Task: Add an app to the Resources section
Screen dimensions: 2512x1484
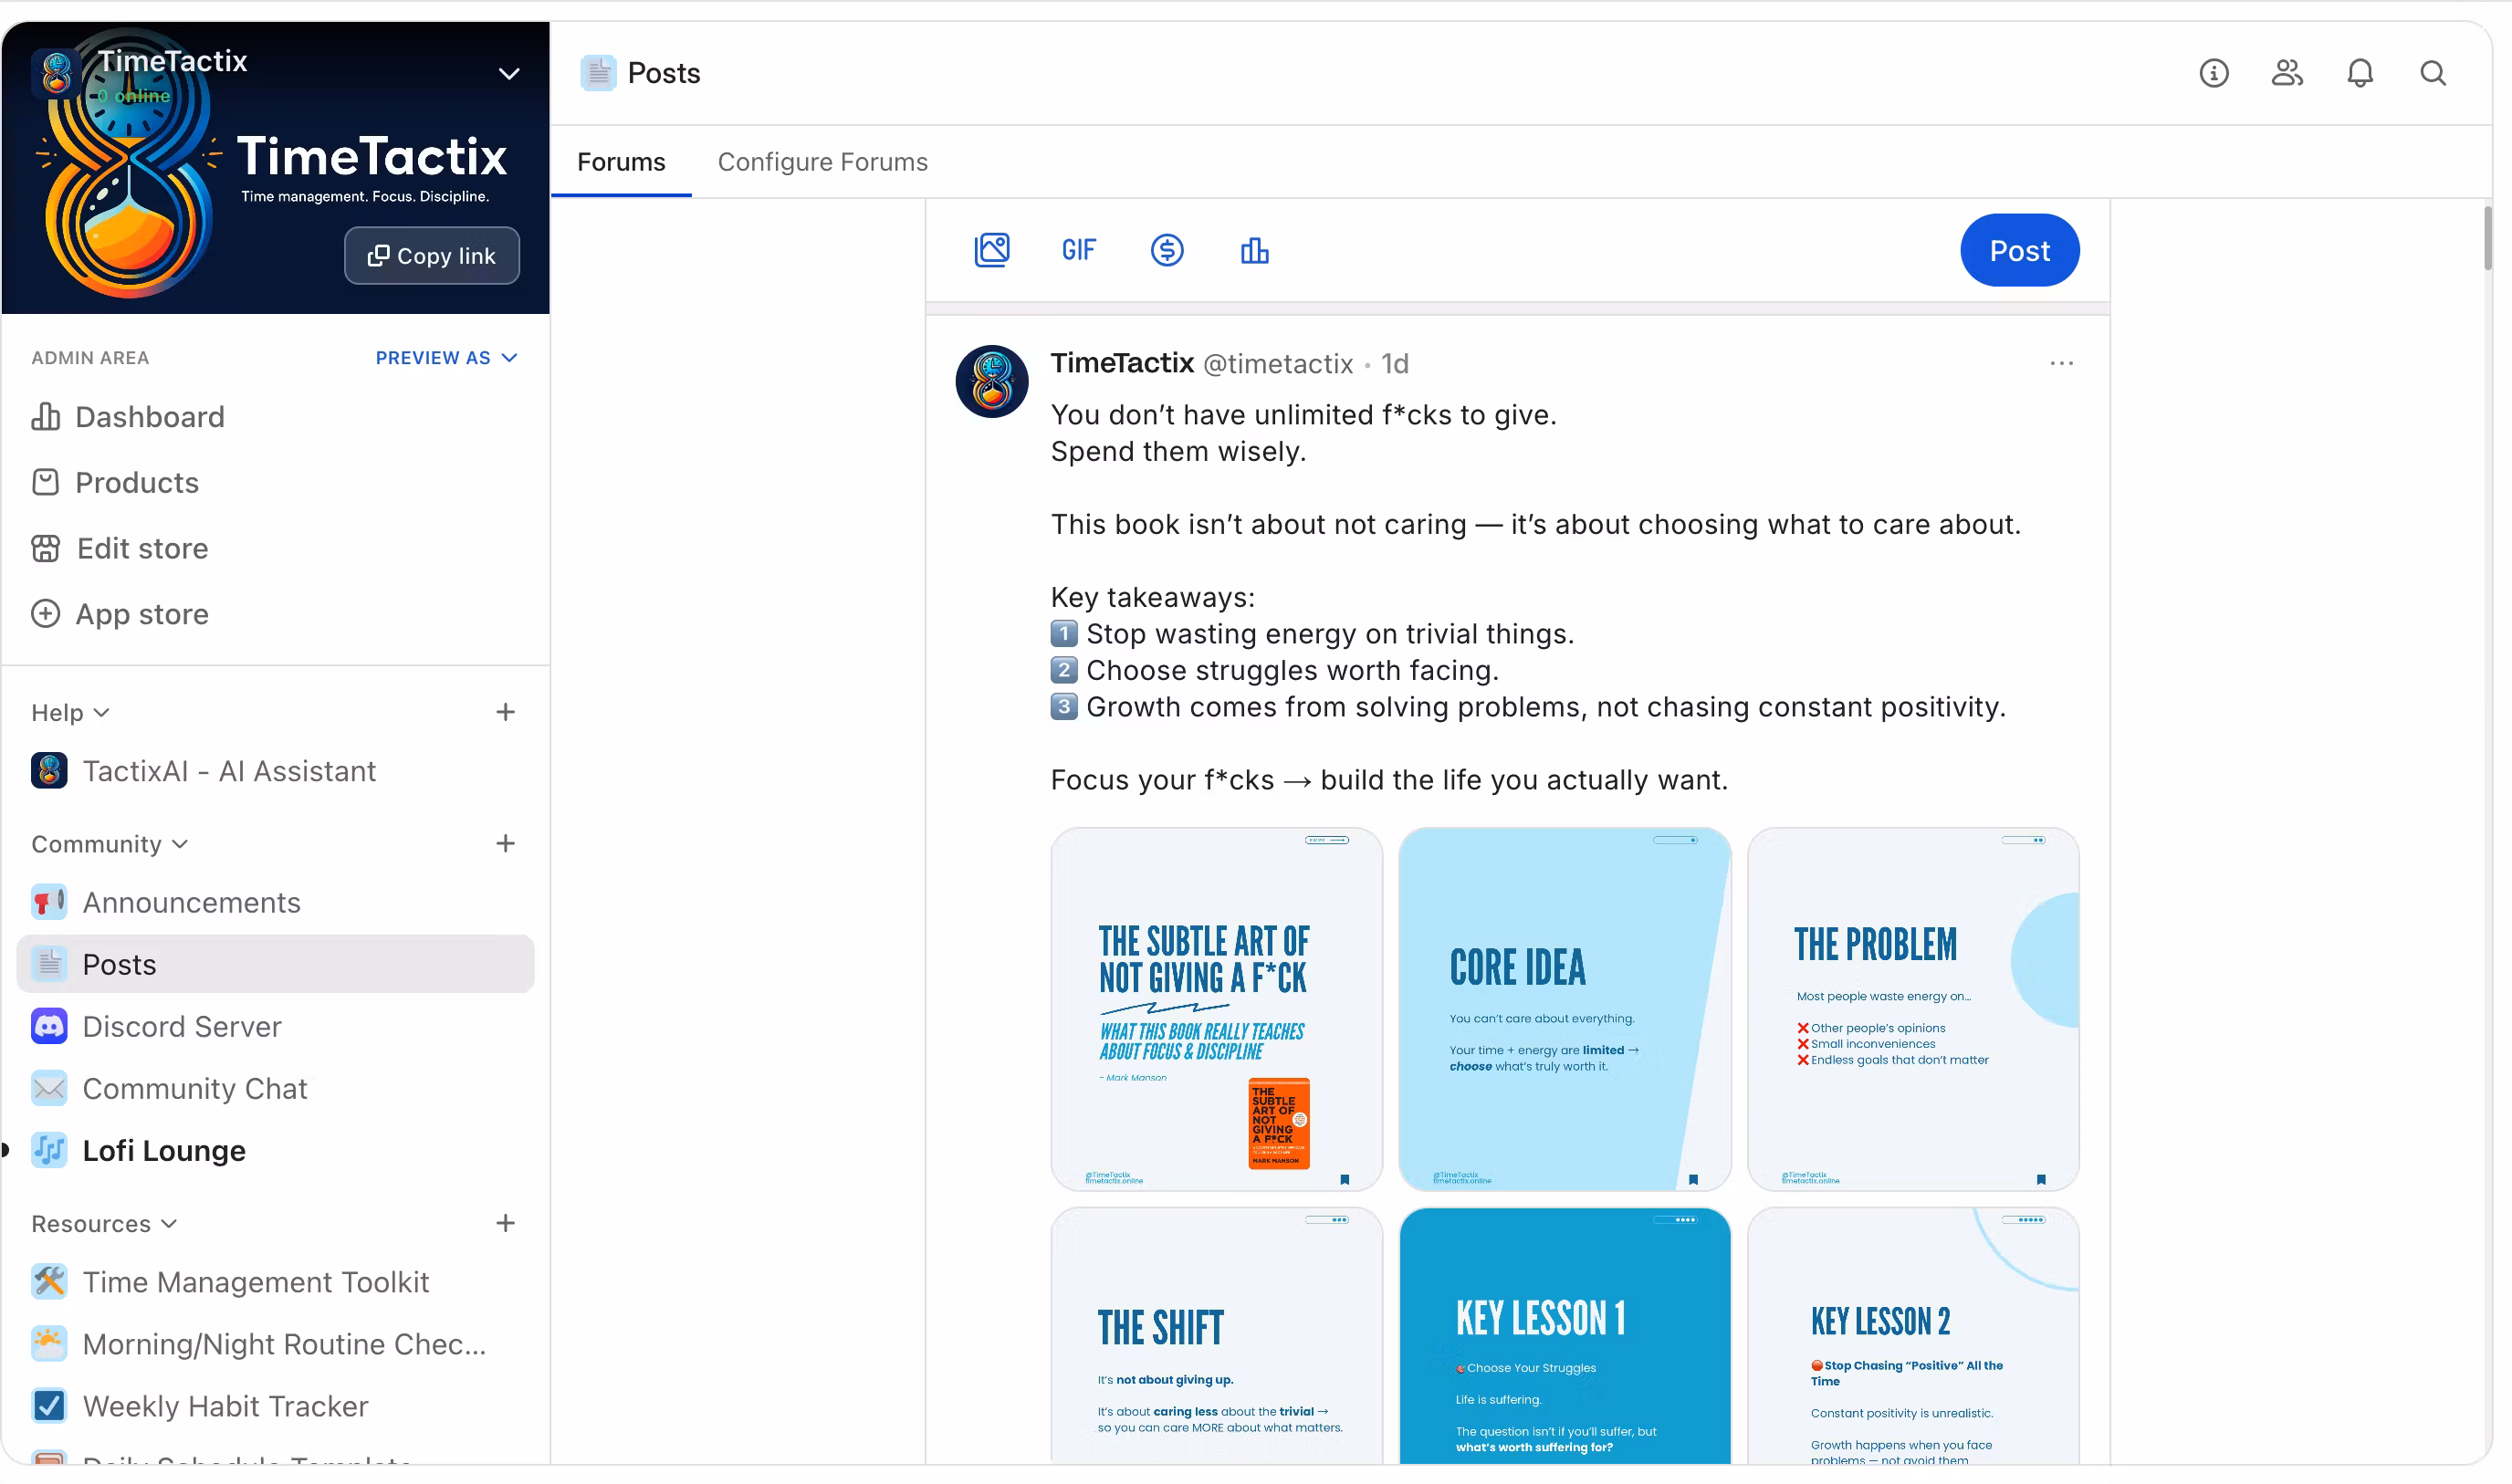Action: point(506,1223)
